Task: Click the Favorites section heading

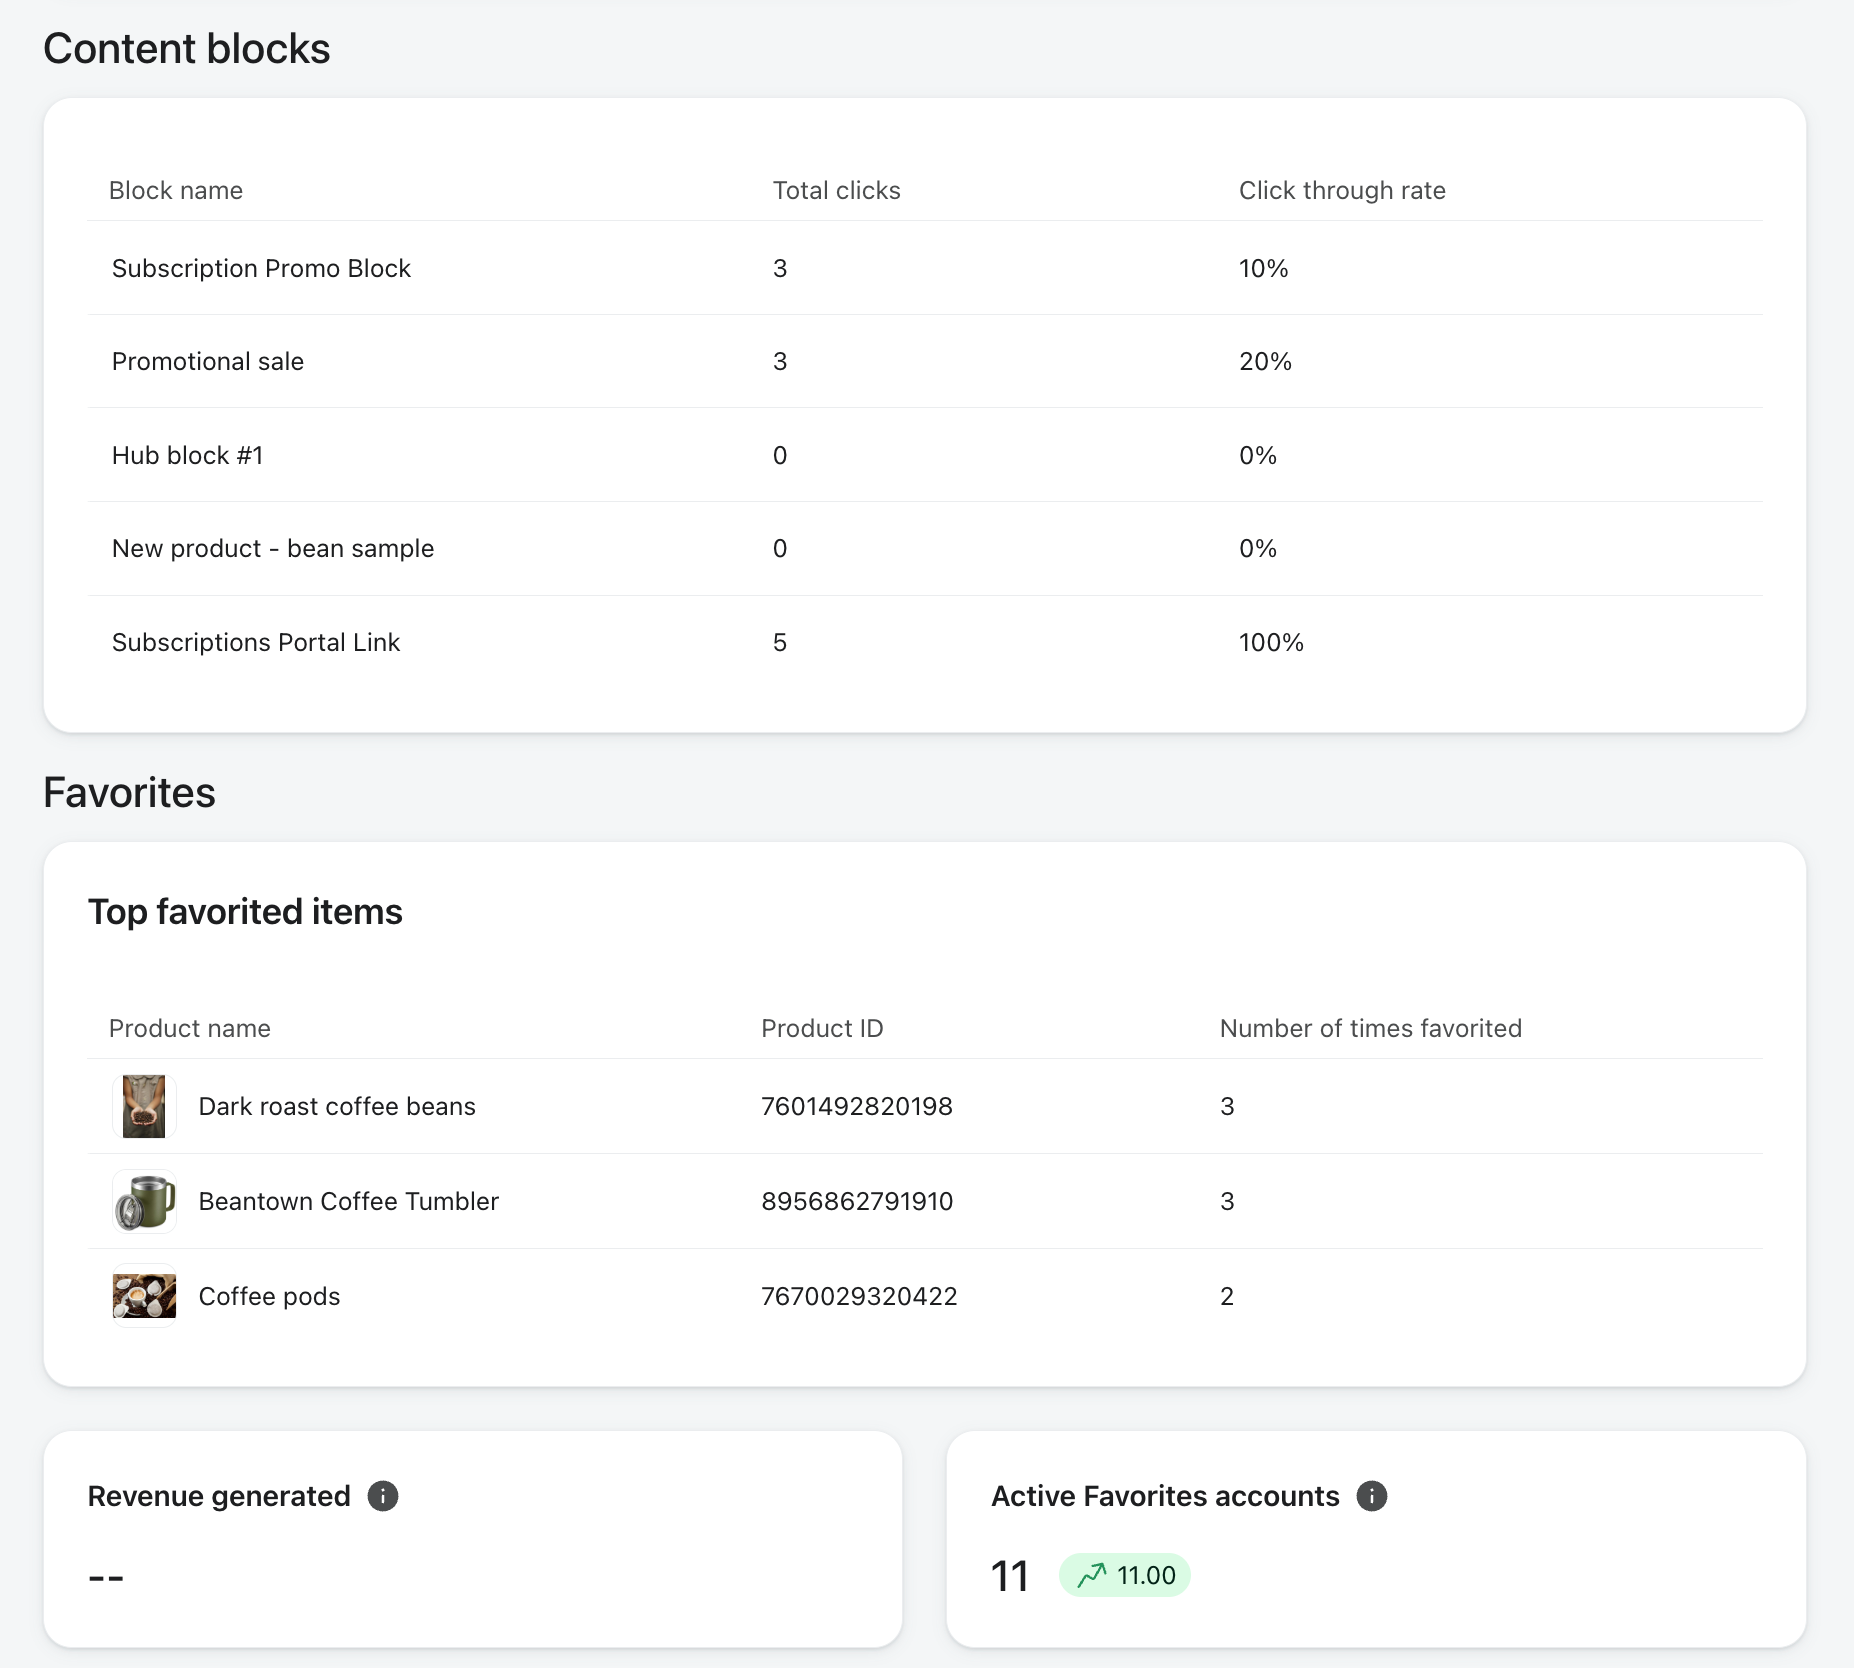Action: (130, 793)
